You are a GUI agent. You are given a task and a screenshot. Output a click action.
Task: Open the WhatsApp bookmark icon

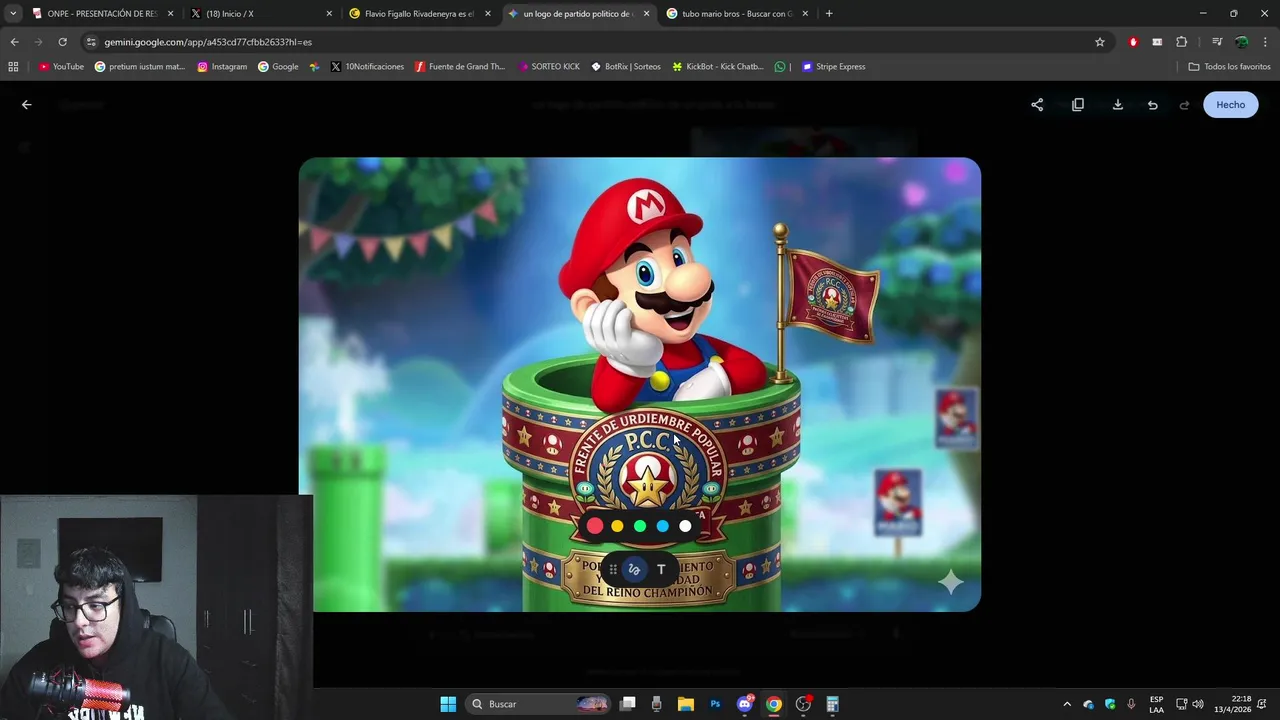(x=781, y=67)
